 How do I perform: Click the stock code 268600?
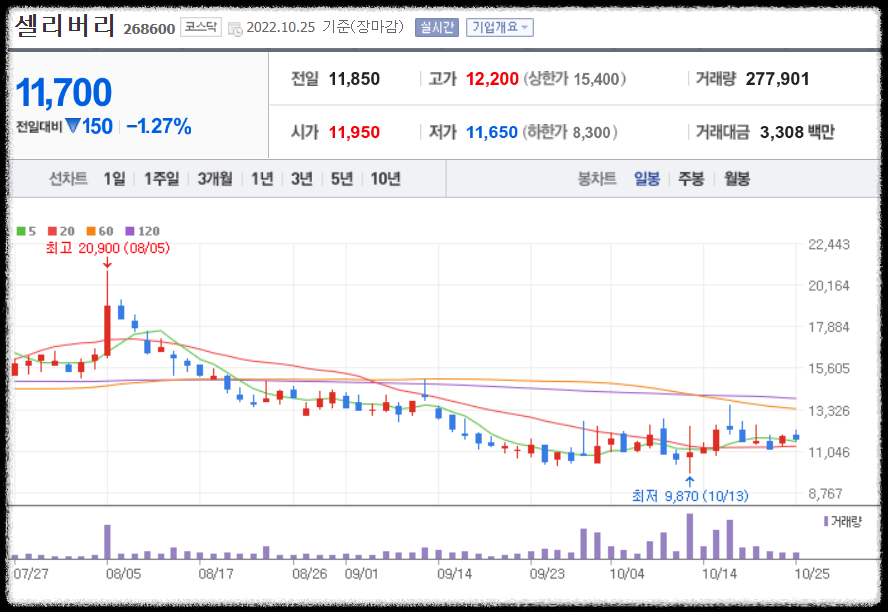tap(149, 29)
